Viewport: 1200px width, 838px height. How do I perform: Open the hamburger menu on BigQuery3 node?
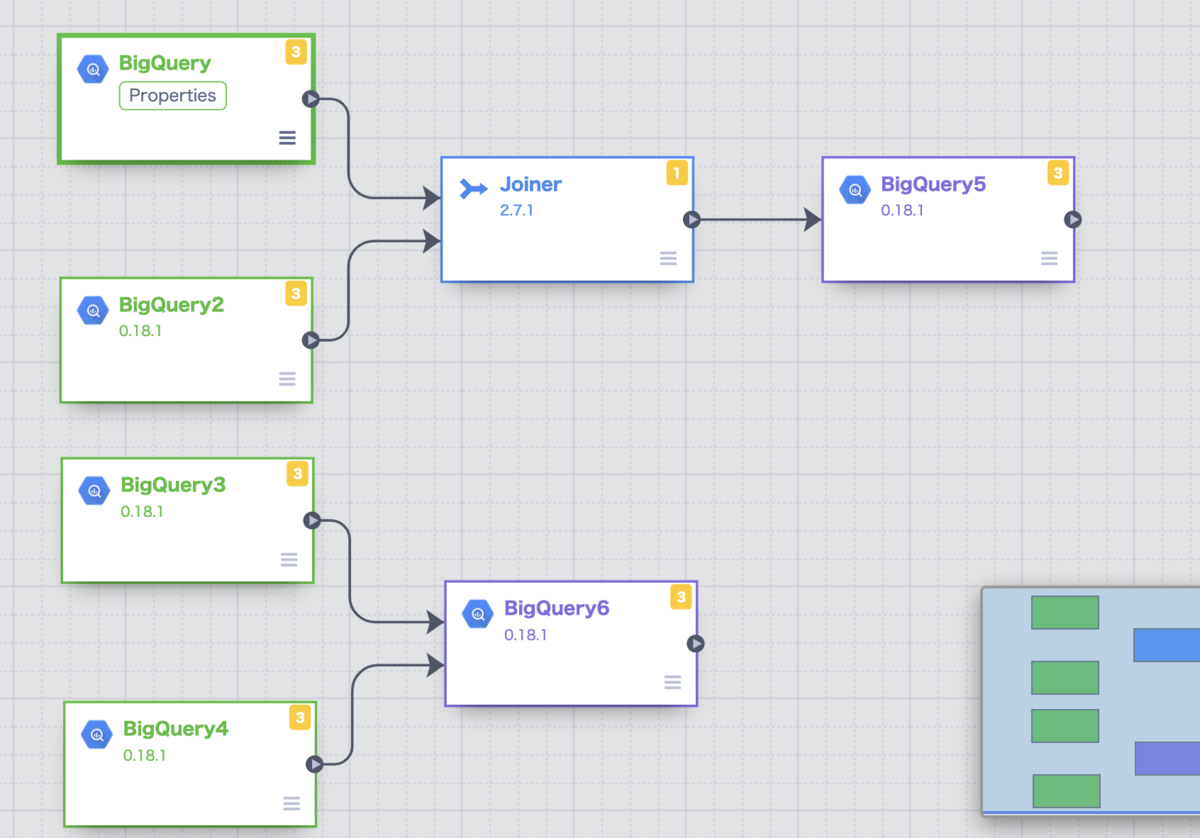[x=289, y=559]
